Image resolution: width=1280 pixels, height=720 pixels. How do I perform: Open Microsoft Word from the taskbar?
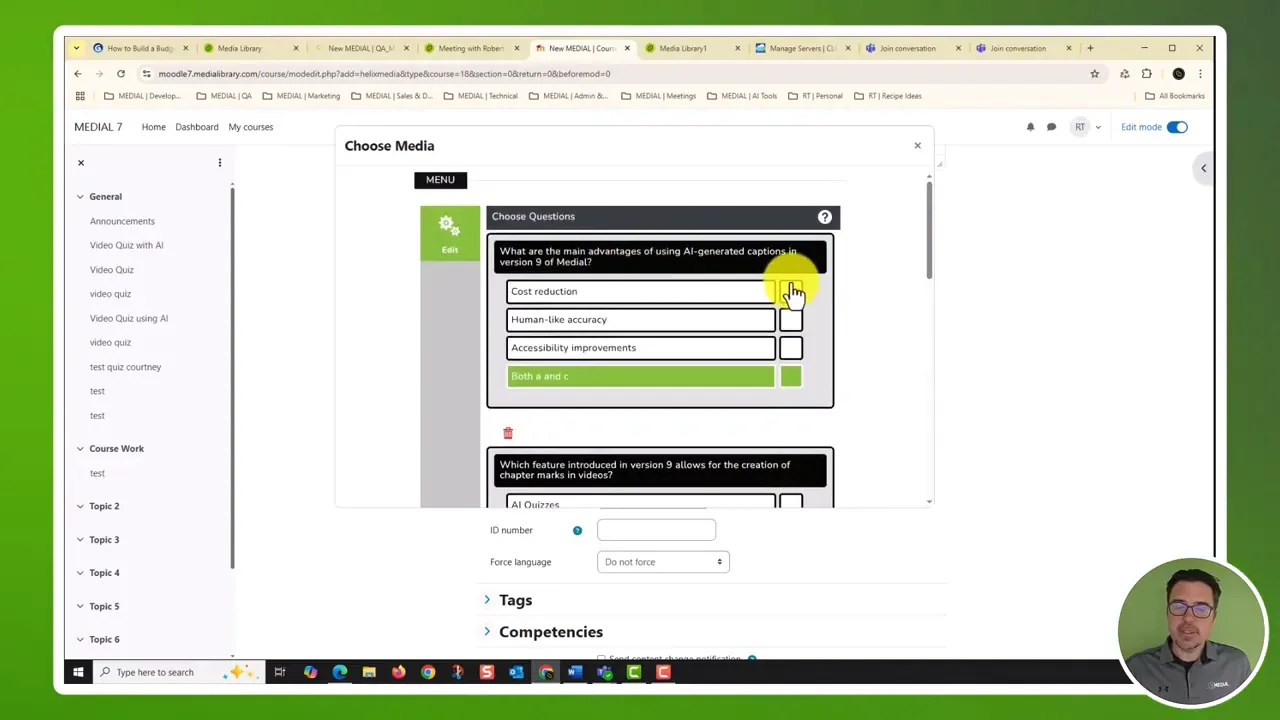(x=575, y=672)
